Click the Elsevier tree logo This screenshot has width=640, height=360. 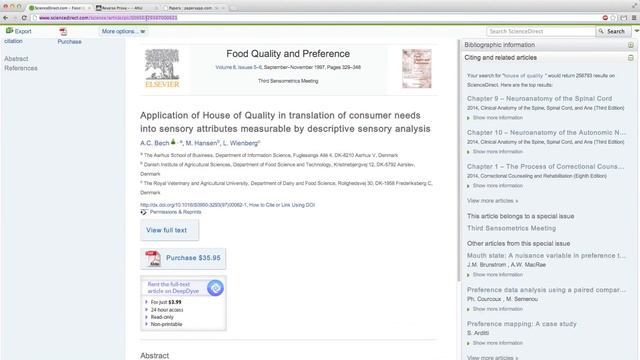point(162,68)
